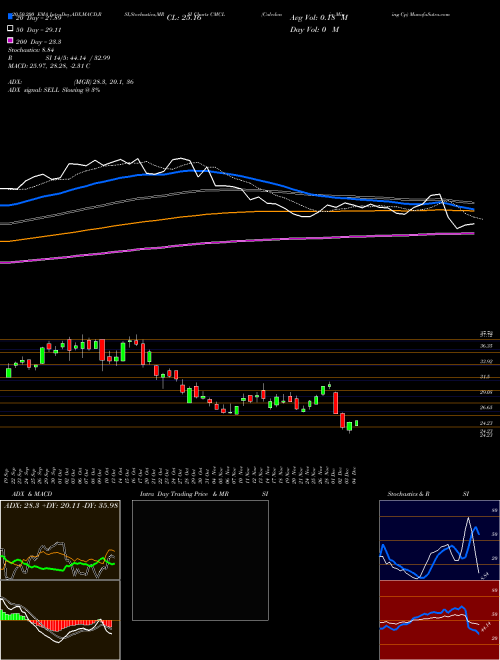500x660 pixels.
Task: Click the 'Intra Day Trading Price & MR' title
Action: click(184, 494)
